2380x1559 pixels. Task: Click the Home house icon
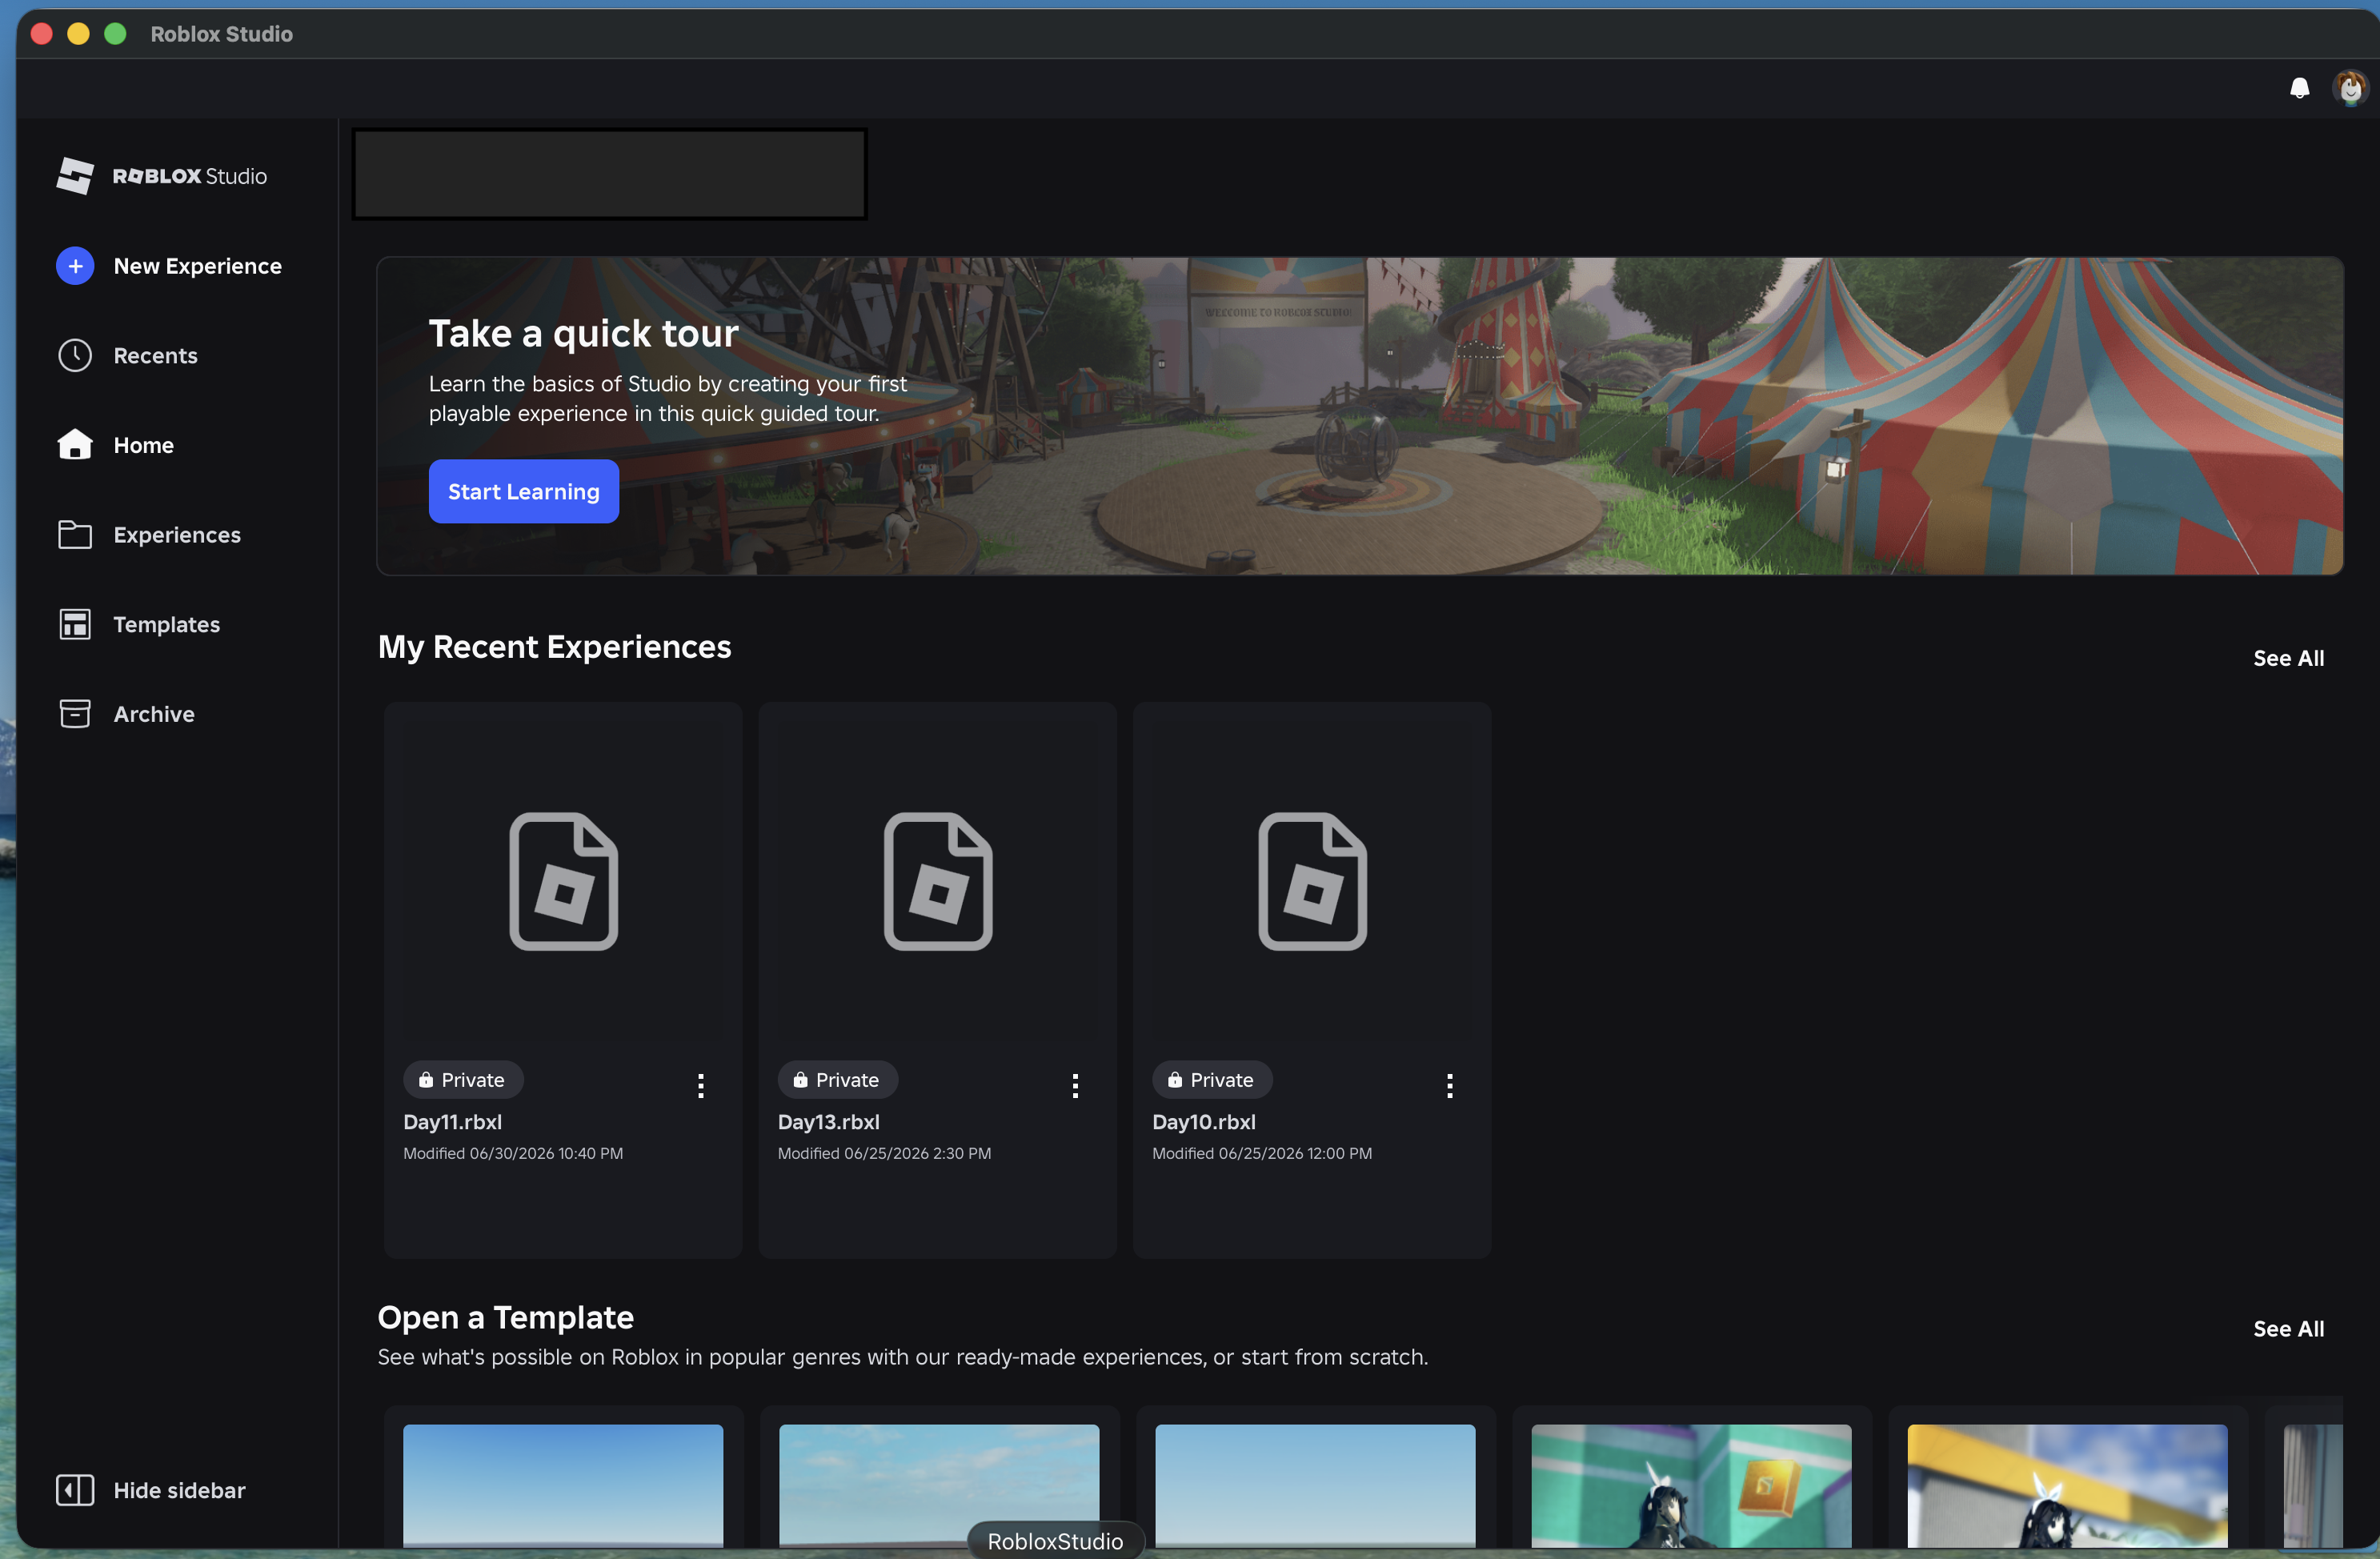point(75,445)
